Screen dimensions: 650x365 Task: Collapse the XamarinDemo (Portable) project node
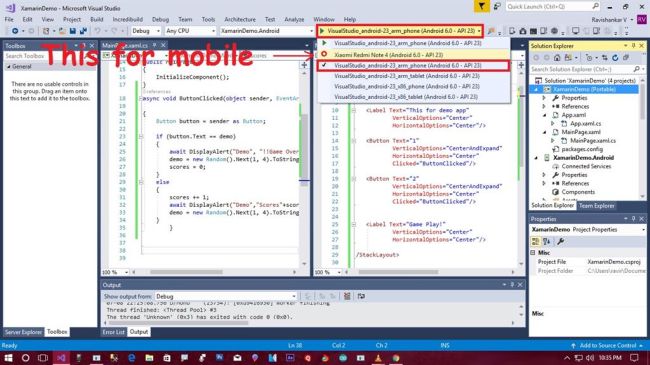(536, 89)
